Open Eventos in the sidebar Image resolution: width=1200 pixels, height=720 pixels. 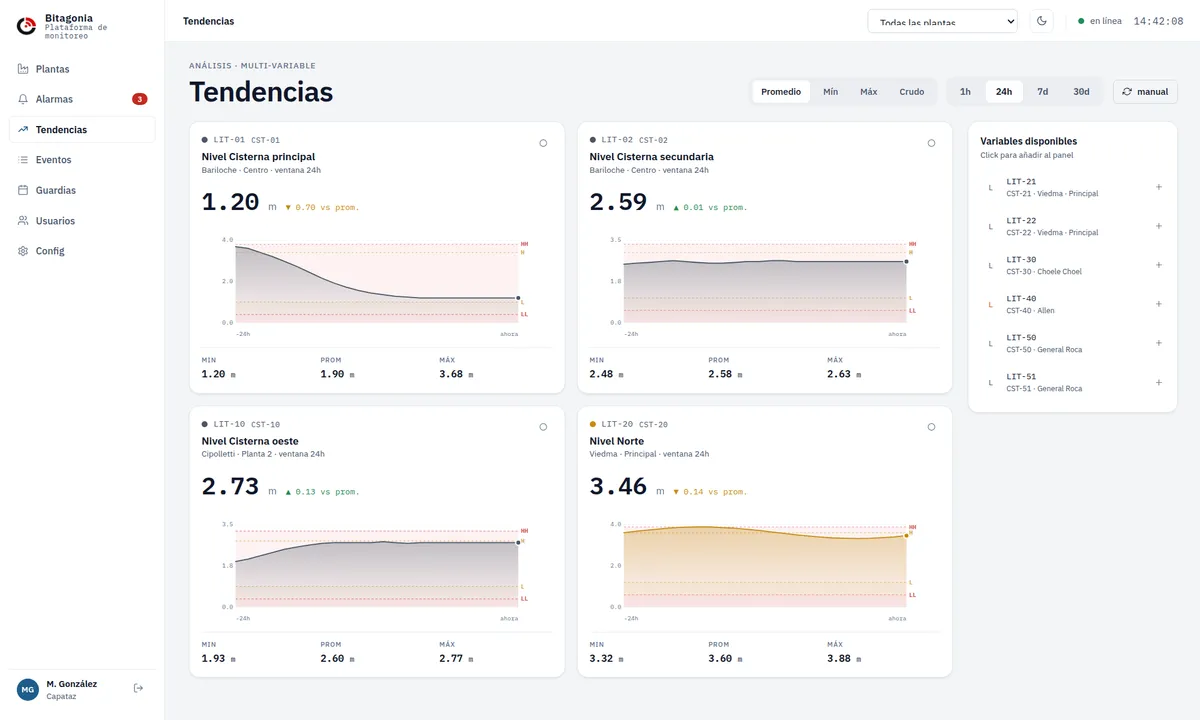(82, 160)
